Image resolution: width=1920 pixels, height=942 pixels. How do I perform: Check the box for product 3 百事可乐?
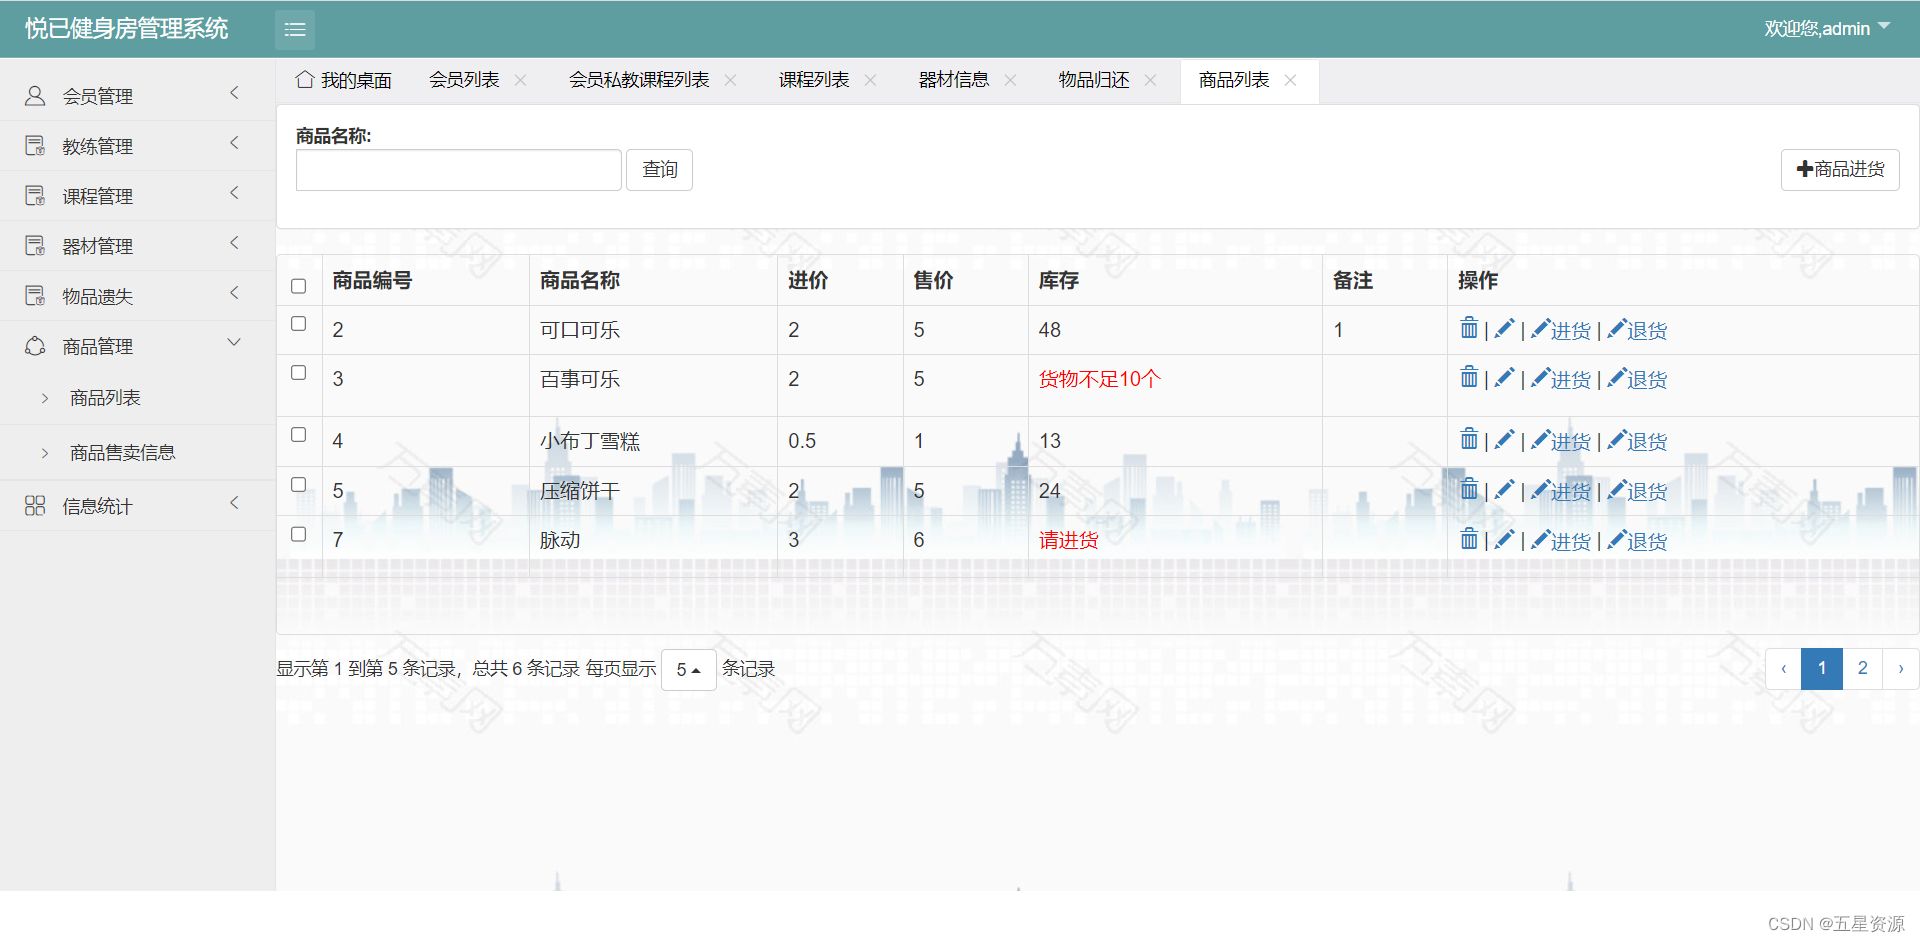pyautogui.click(x=298, y=372)
